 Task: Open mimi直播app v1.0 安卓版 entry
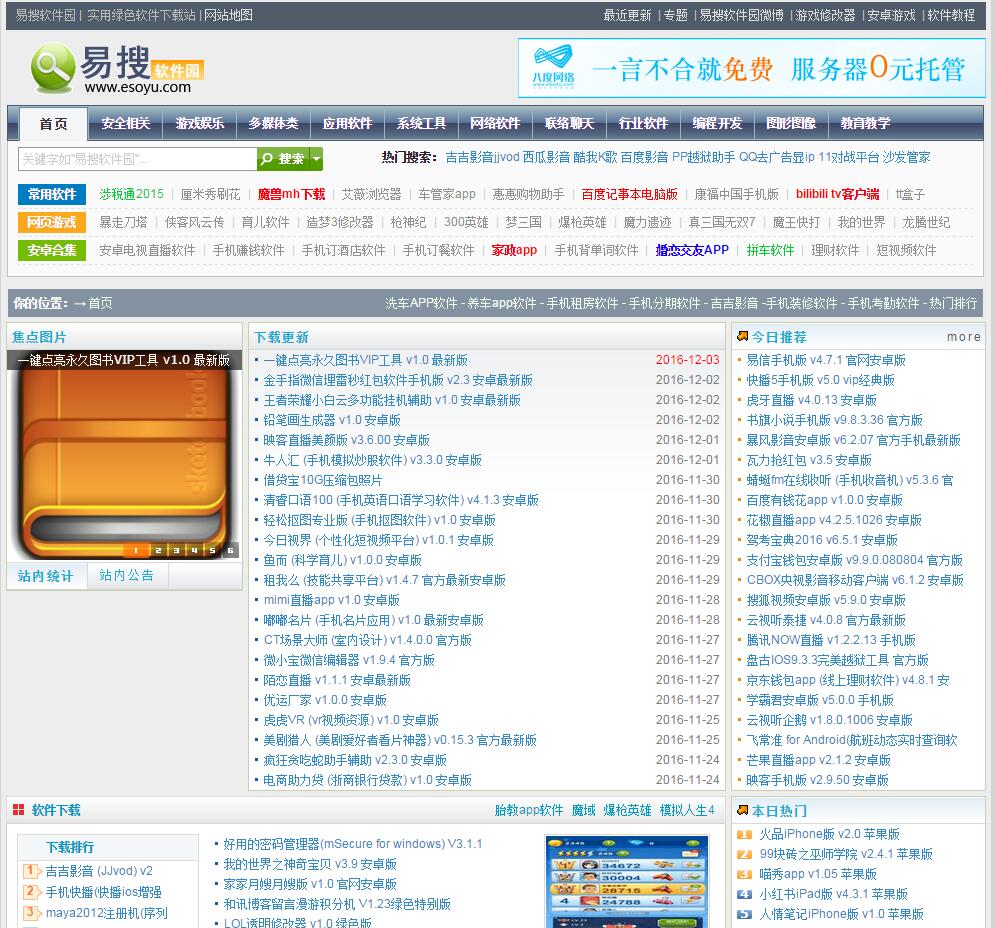pyautogui.click(x=331, y=600)
